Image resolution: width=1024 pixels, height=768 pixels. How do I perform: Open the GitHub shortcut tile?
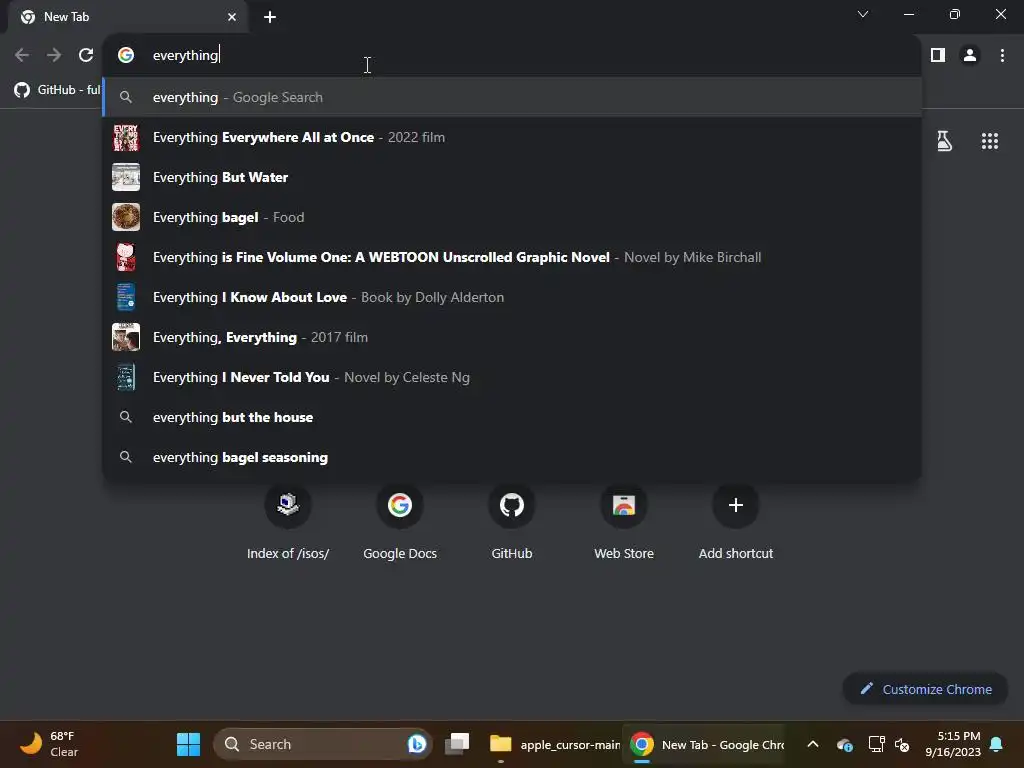512,522
